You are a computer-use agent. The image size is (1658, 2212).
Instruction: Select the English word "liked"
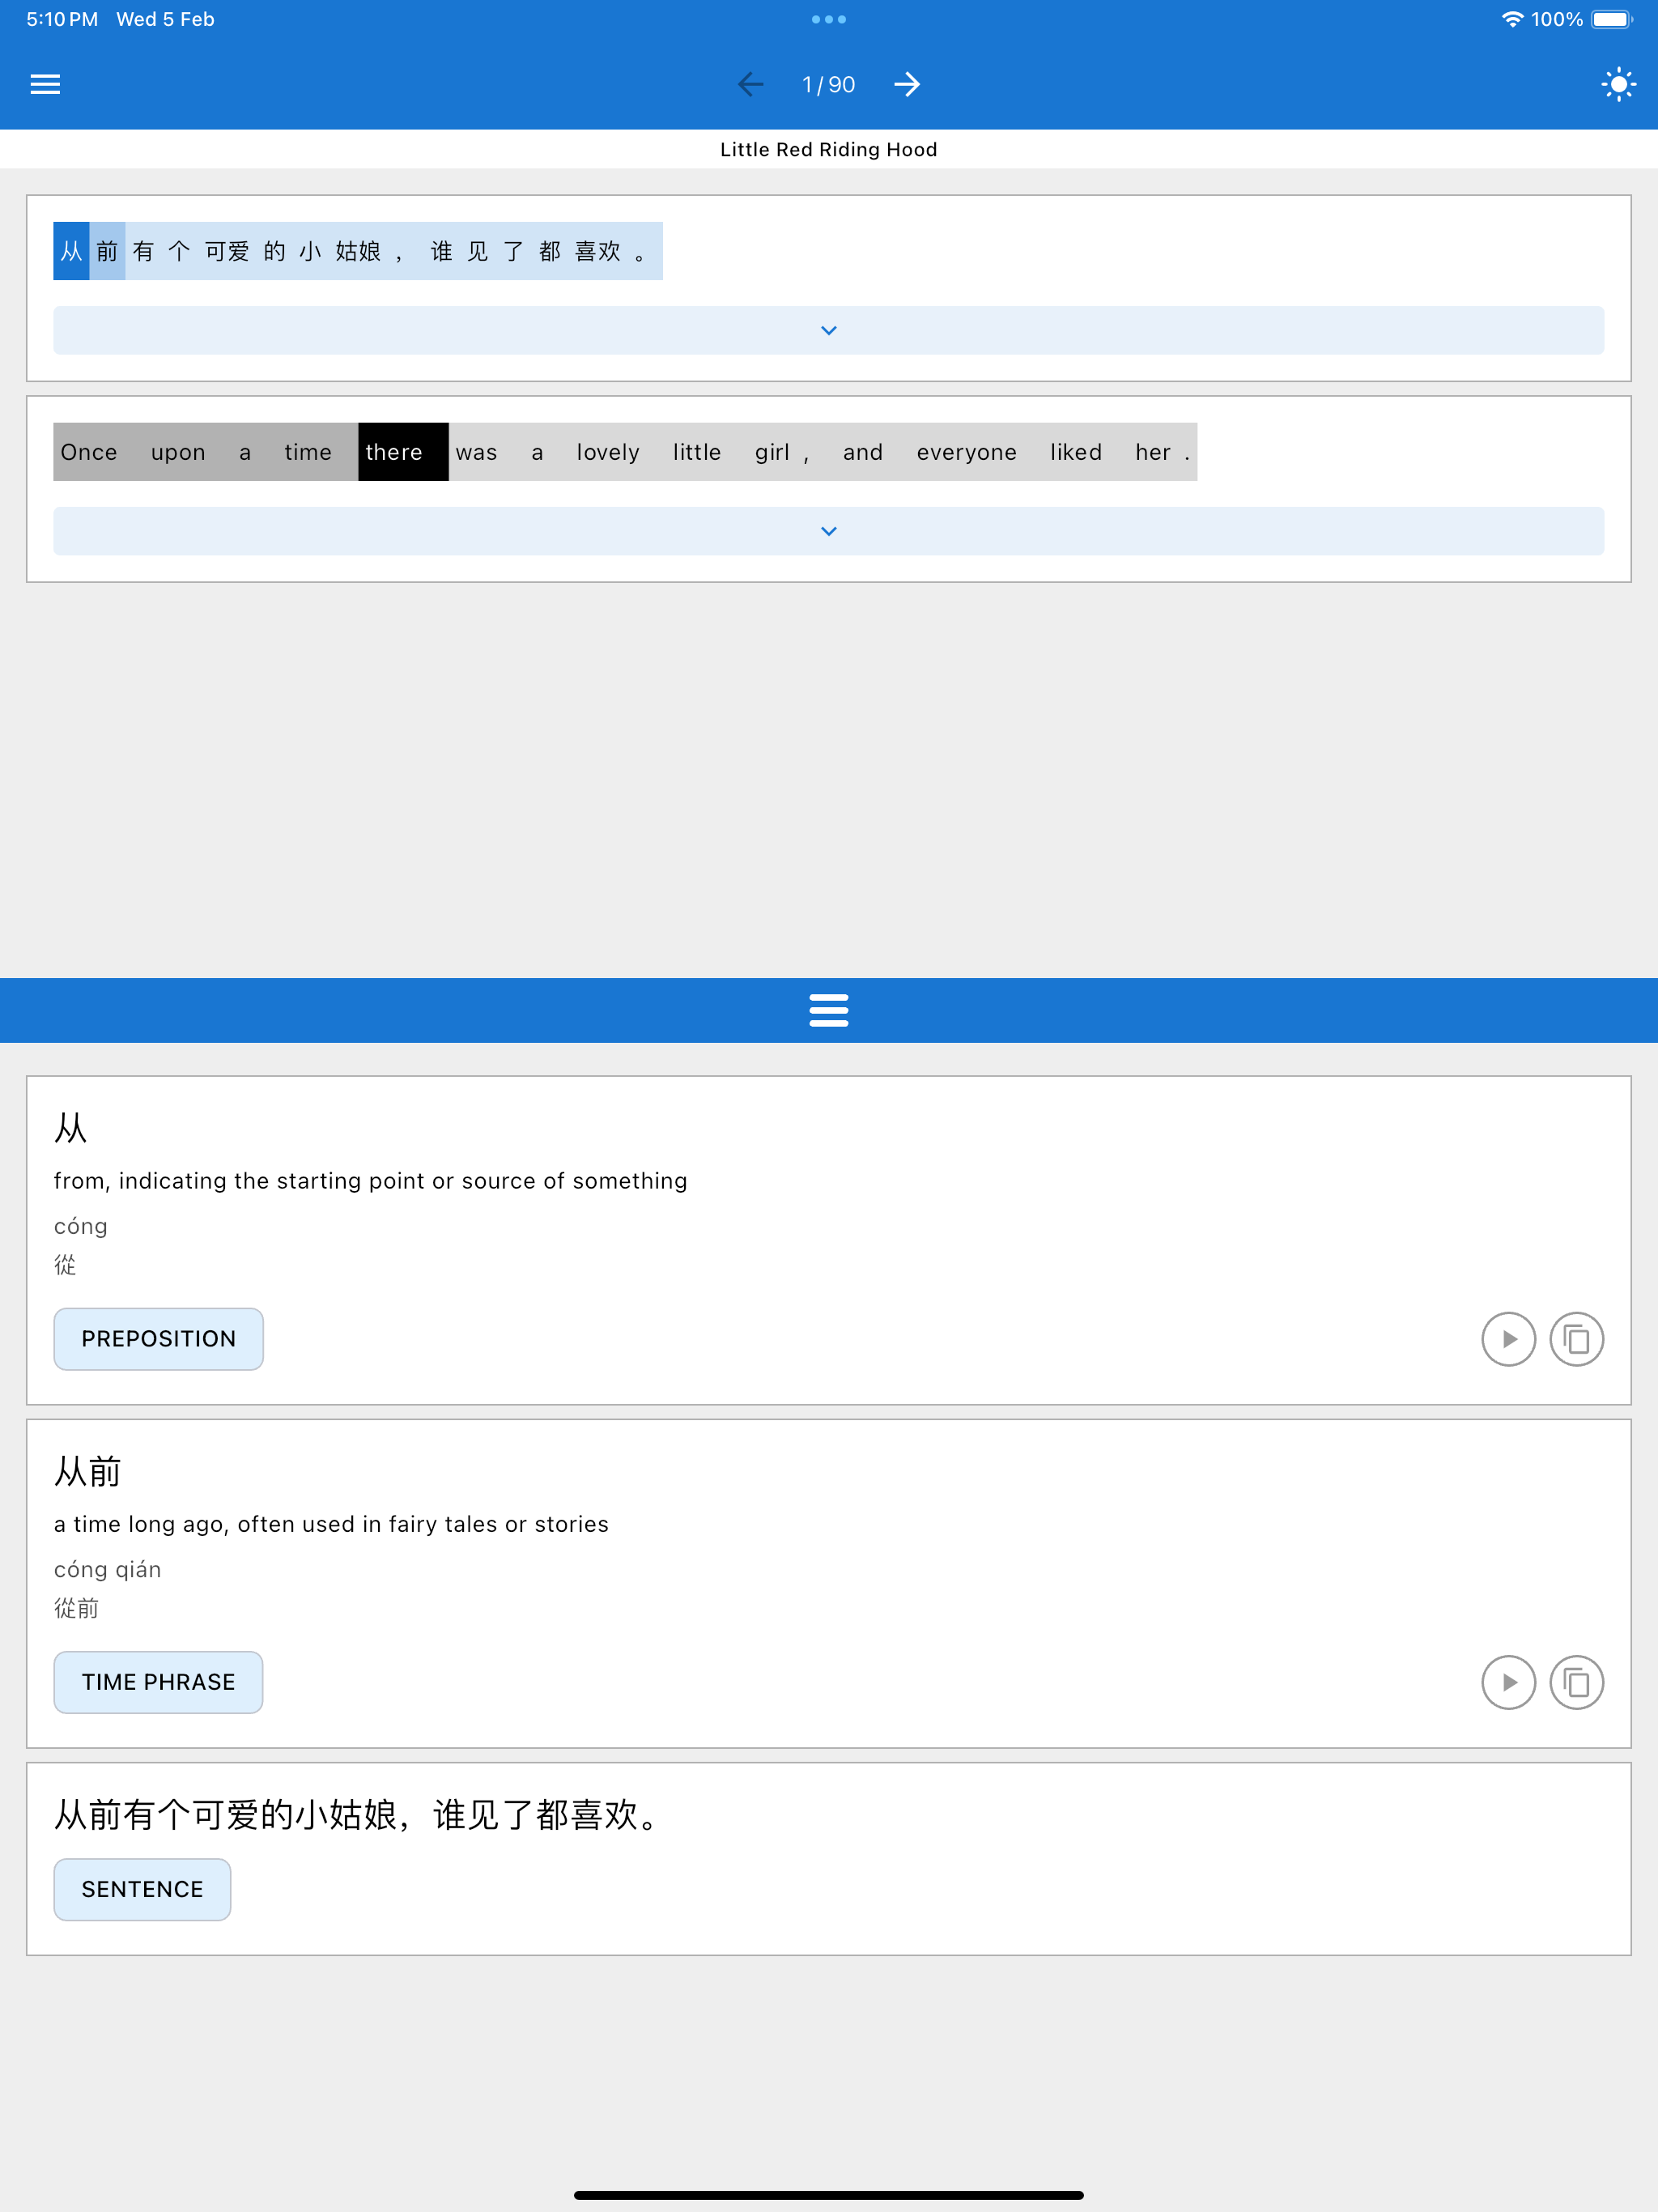[1076, 452]
